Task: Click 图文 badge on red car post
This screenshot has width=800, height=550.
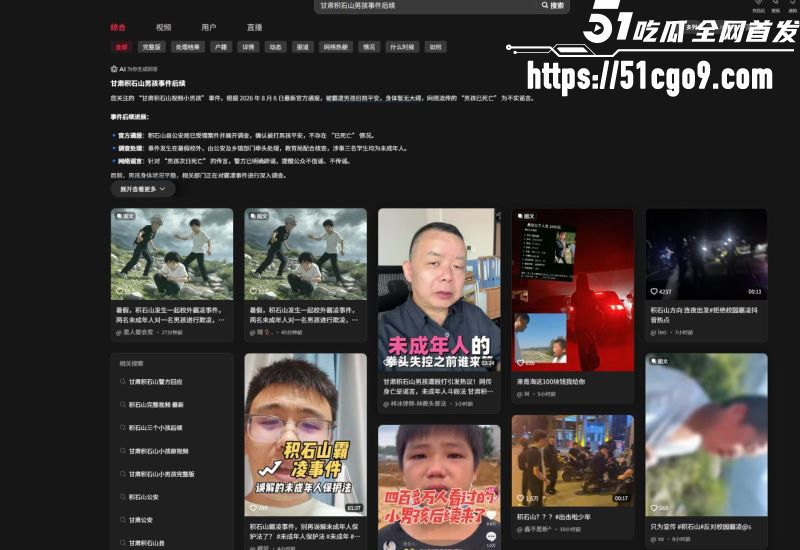Action: [x=526, y=216]
